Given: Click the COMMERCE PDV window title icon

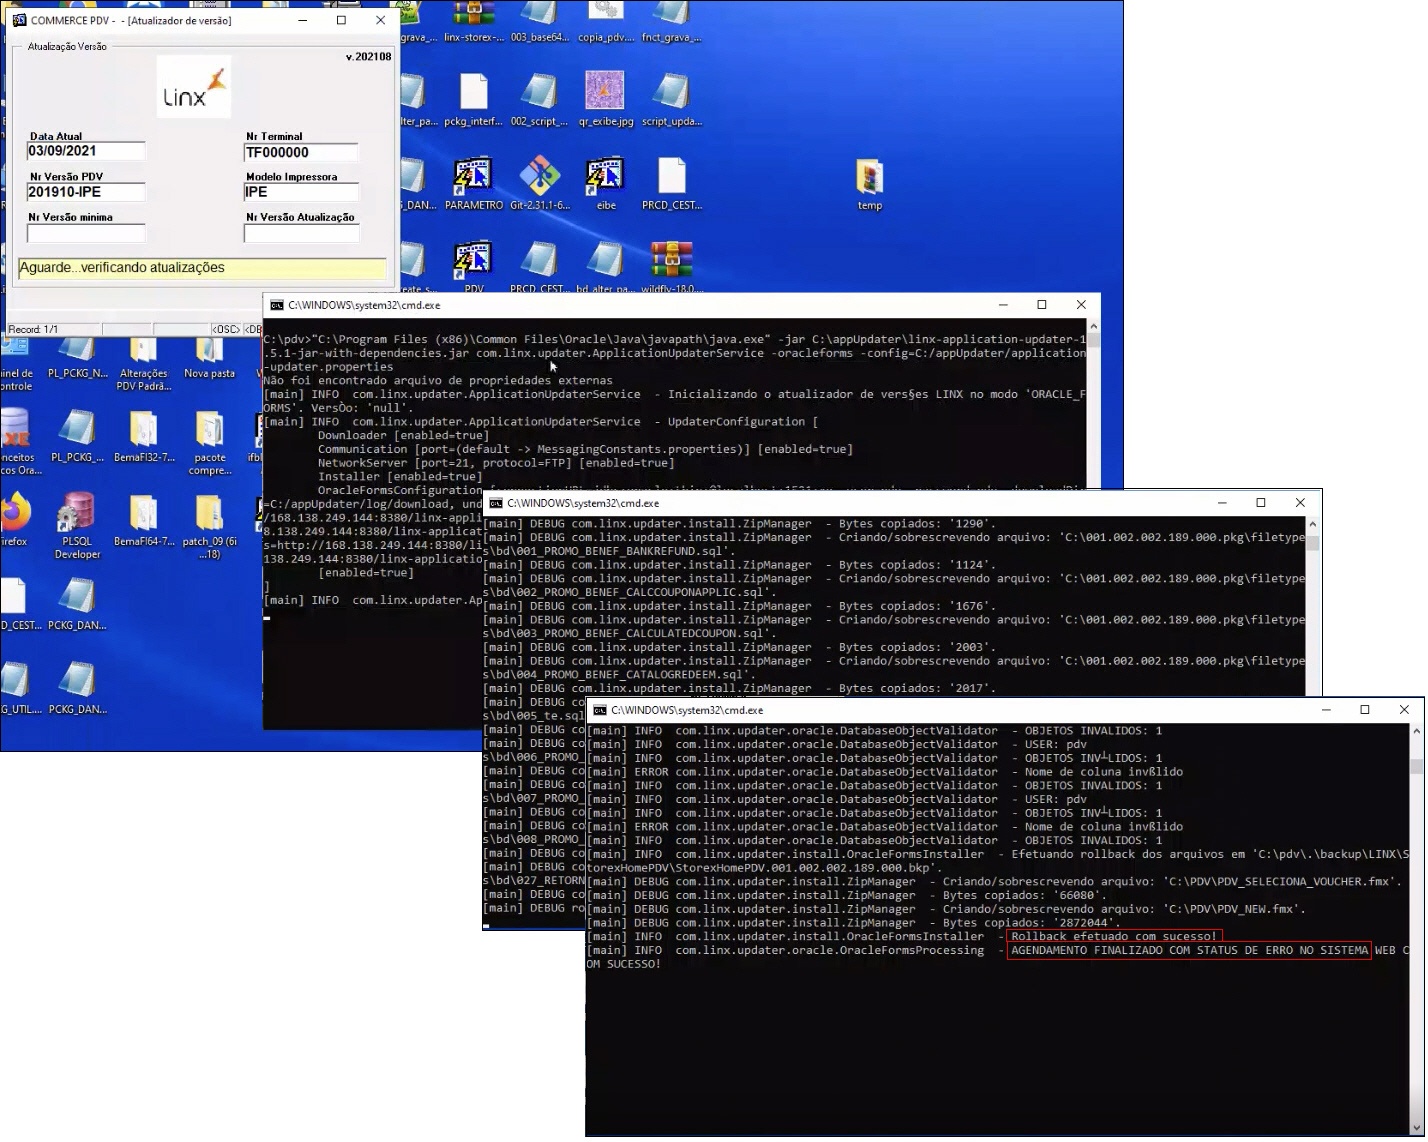Looking at the screenshot, I should 19,20.
